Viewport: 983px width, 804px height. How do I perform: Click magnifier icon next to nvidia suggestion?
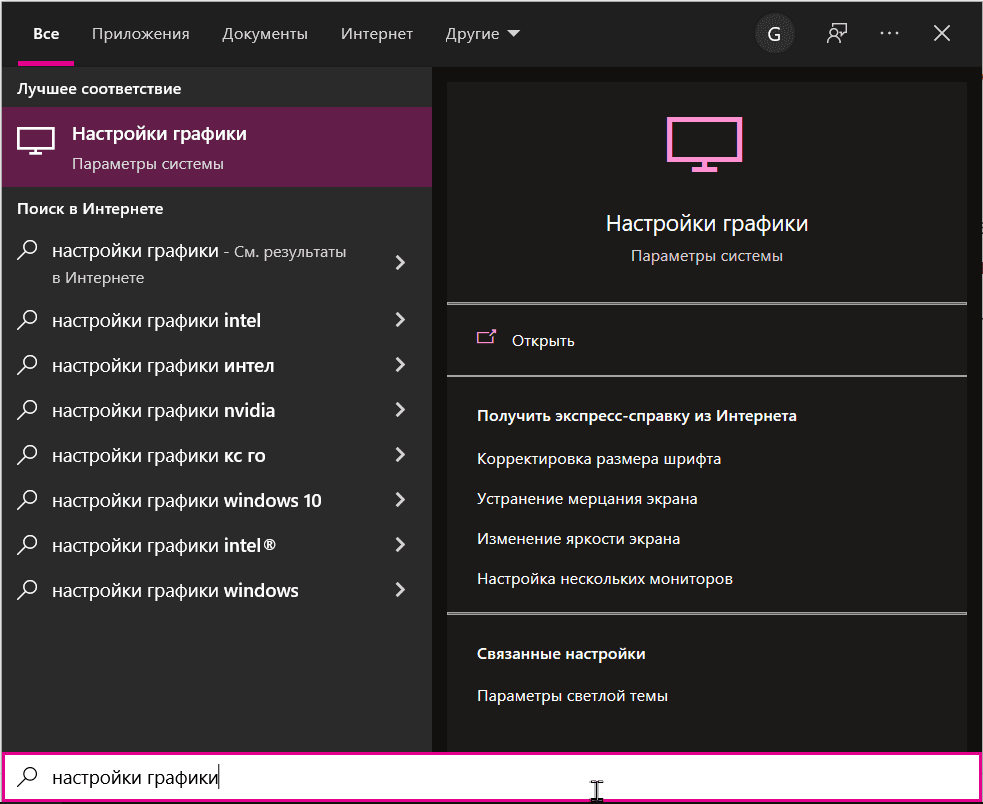click(x=29, y=410)
